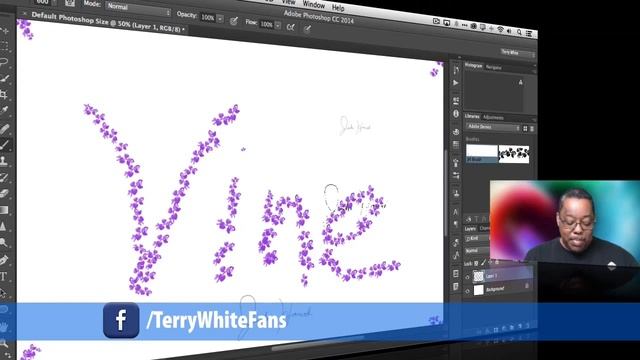Select the Horizontal Type tool

[3, 276]
